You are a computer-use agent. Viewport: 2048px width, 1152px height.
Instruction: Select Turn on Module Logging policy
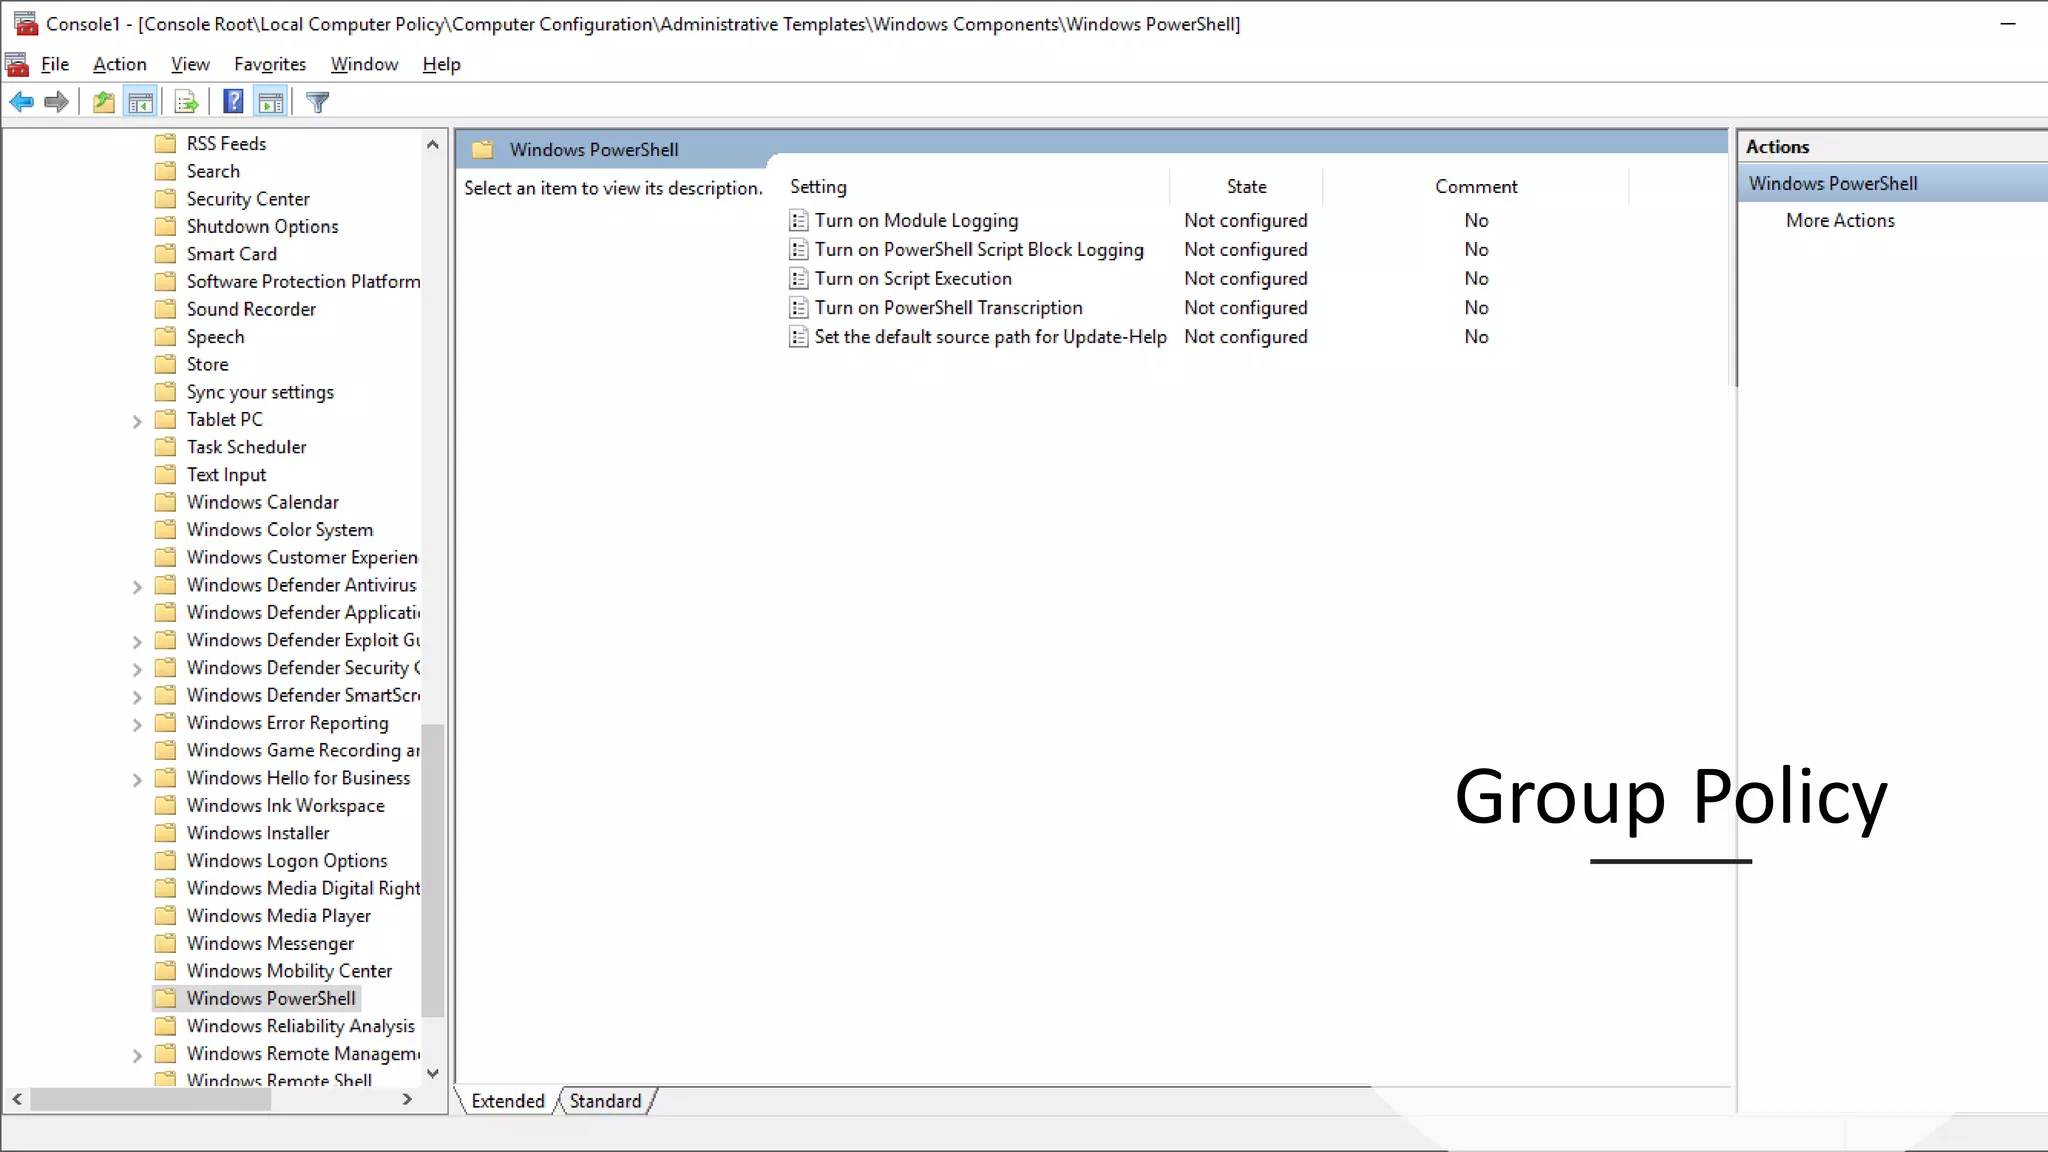point(916,220)
